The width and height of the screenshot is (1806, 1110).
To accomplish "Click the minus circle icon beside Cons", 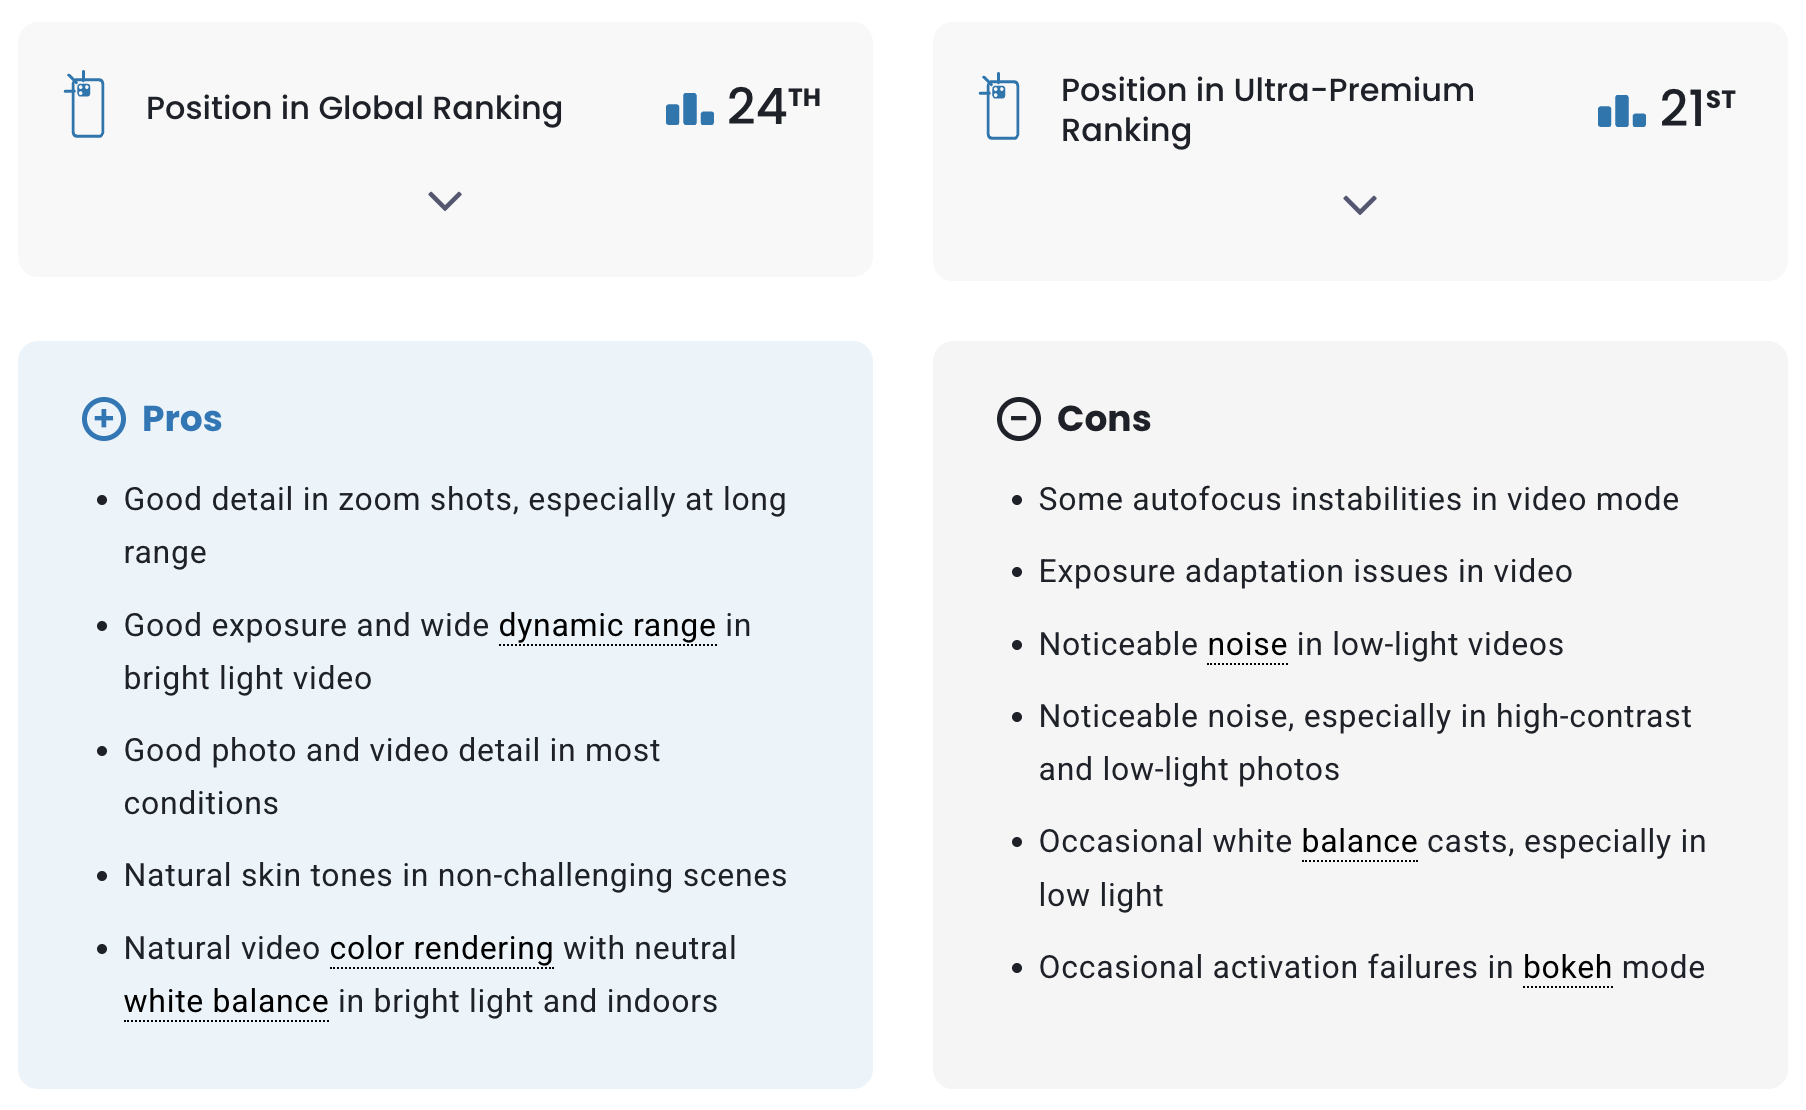I will (1019, 419).
